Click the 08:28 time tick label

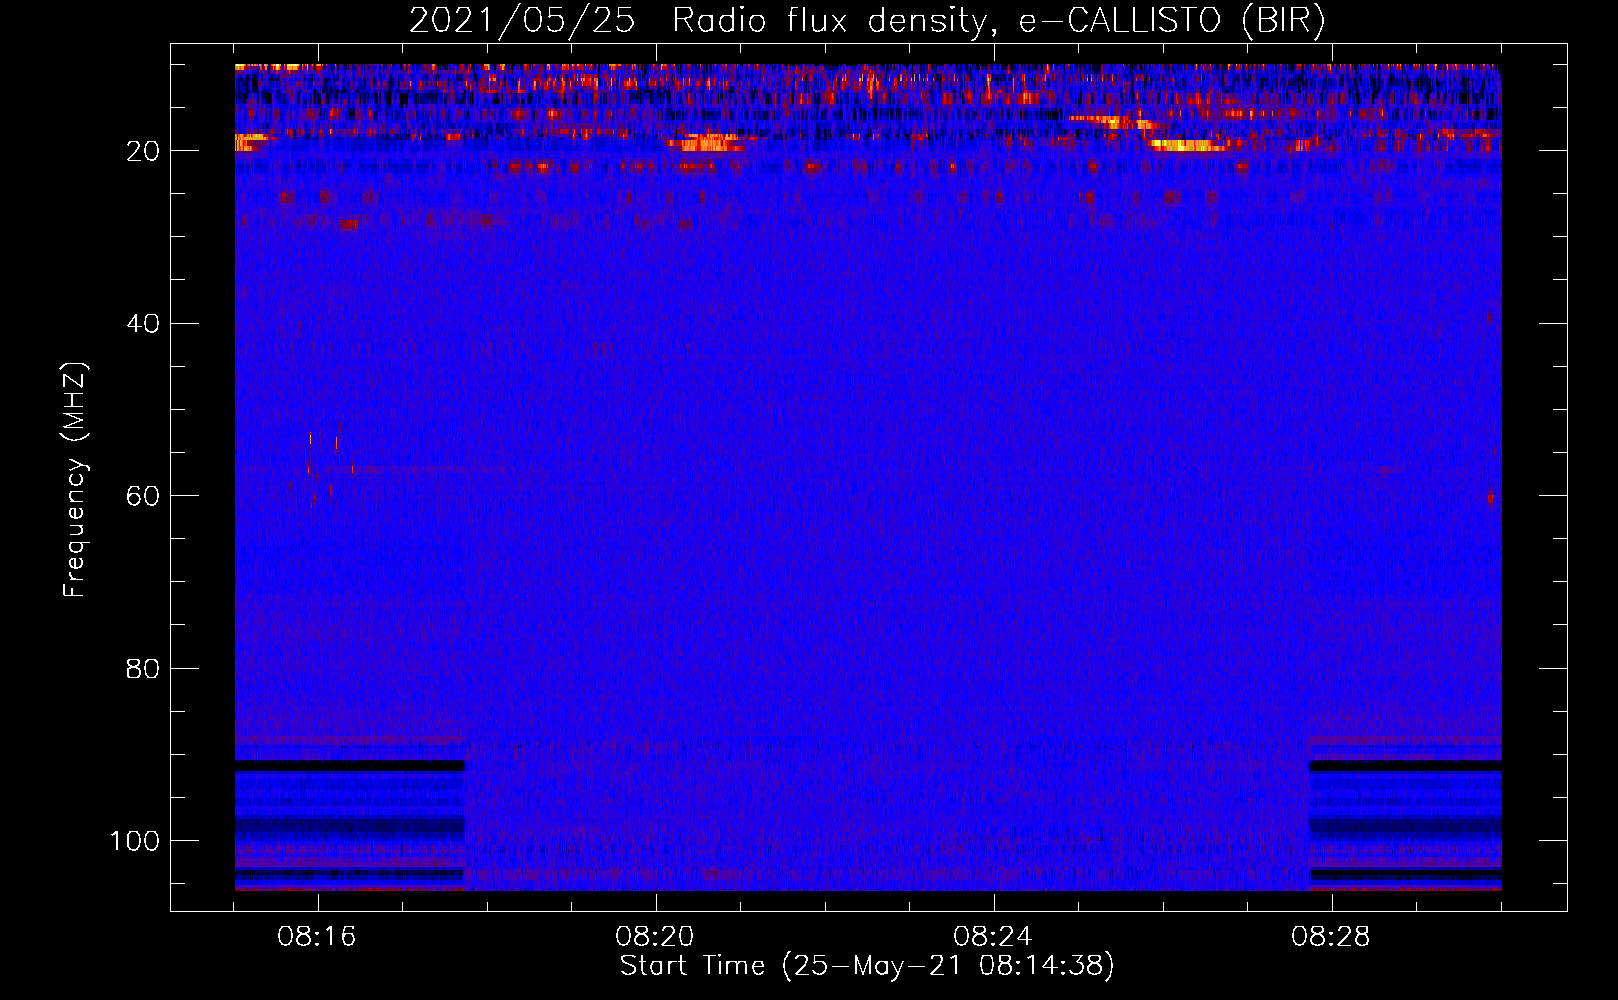(x=1331, y=937)
